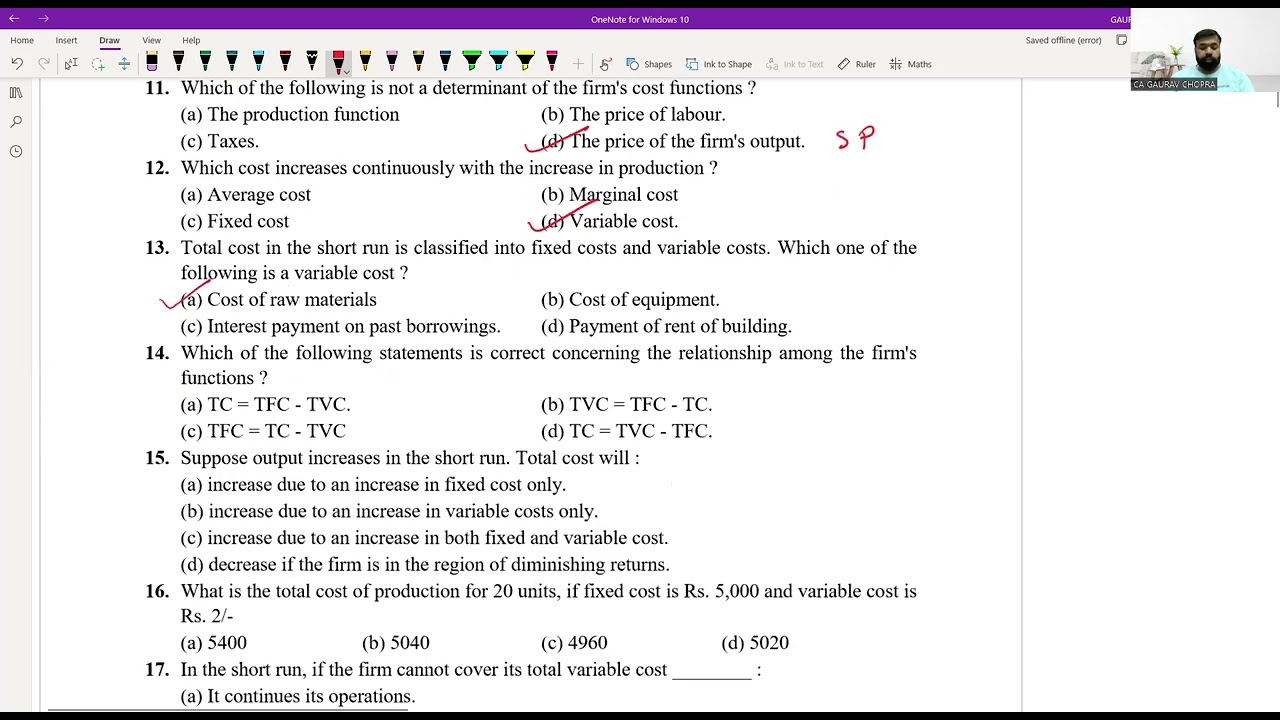
Task: Pick the cyan highlighter
Action: tap(498, 63)
